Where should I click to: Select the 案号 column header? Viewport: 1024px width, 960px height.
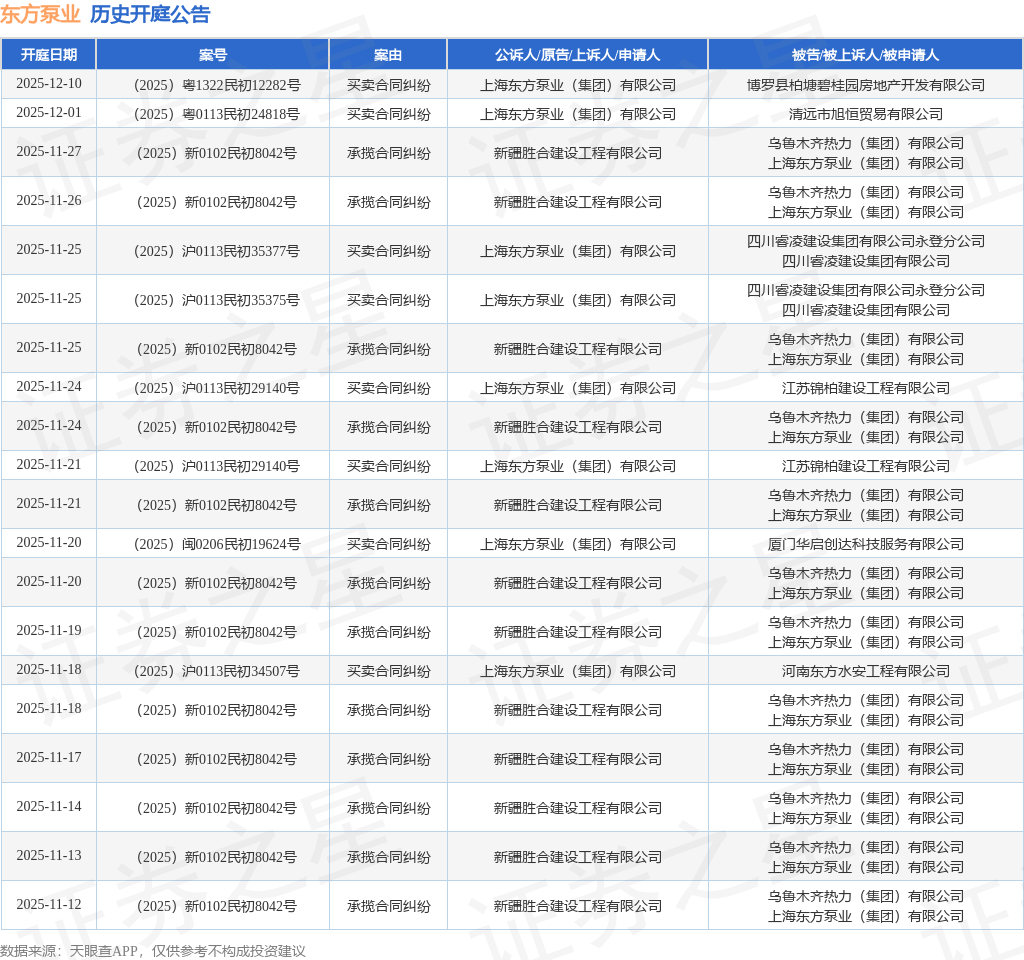[213, 55]
